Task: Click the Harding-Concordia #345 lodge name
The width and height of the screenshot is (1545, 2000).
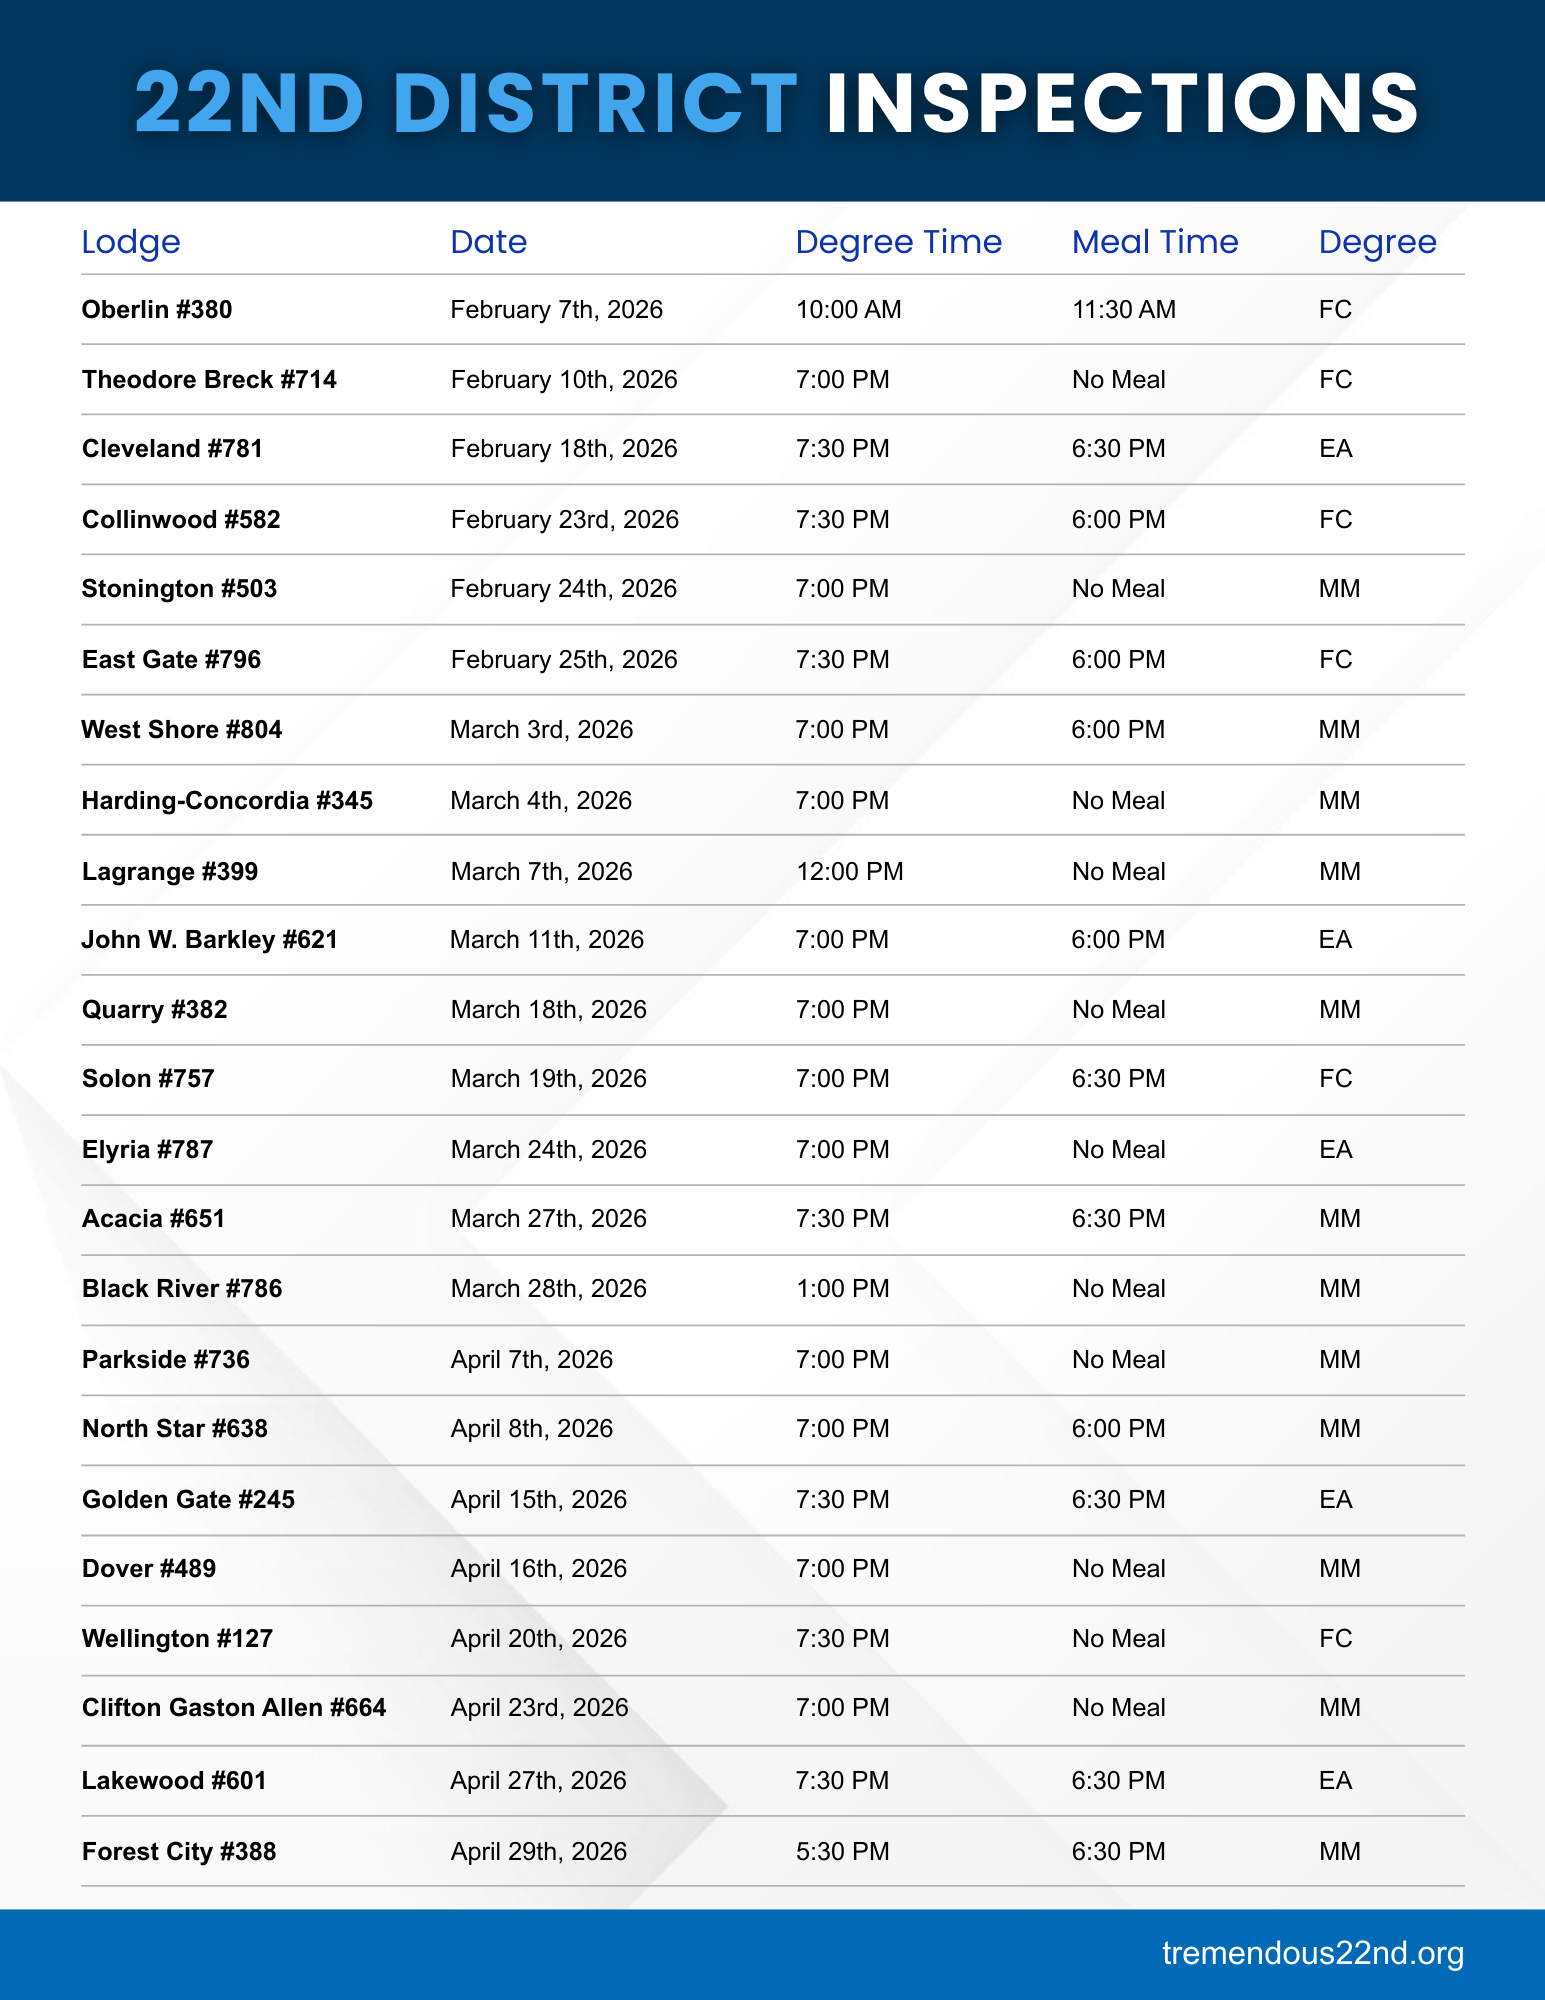Action: tap(227, 801)
